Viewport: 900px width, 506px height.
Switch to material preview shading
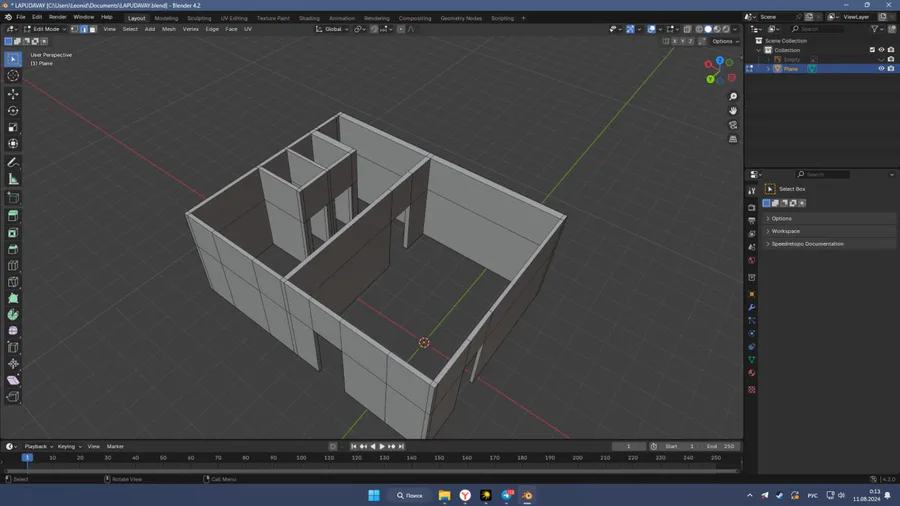[717, 29]
